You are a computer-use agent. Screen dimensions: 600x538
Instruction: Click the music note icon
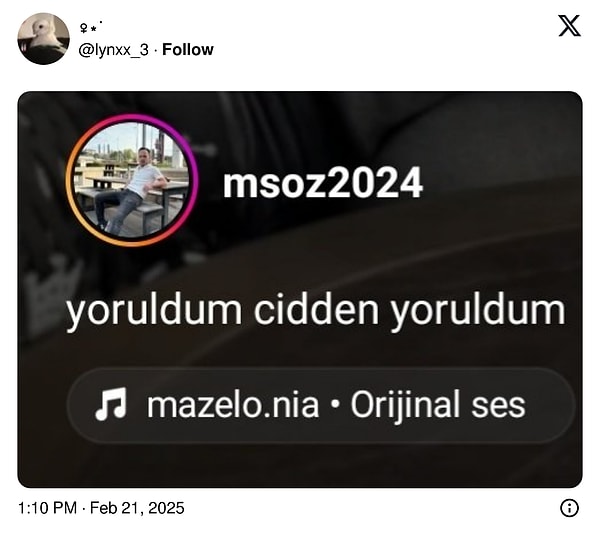coord(111,404)
